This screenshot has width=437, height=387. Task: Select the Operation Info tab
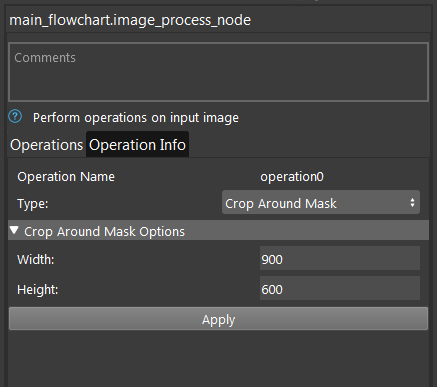click(137, 145)
